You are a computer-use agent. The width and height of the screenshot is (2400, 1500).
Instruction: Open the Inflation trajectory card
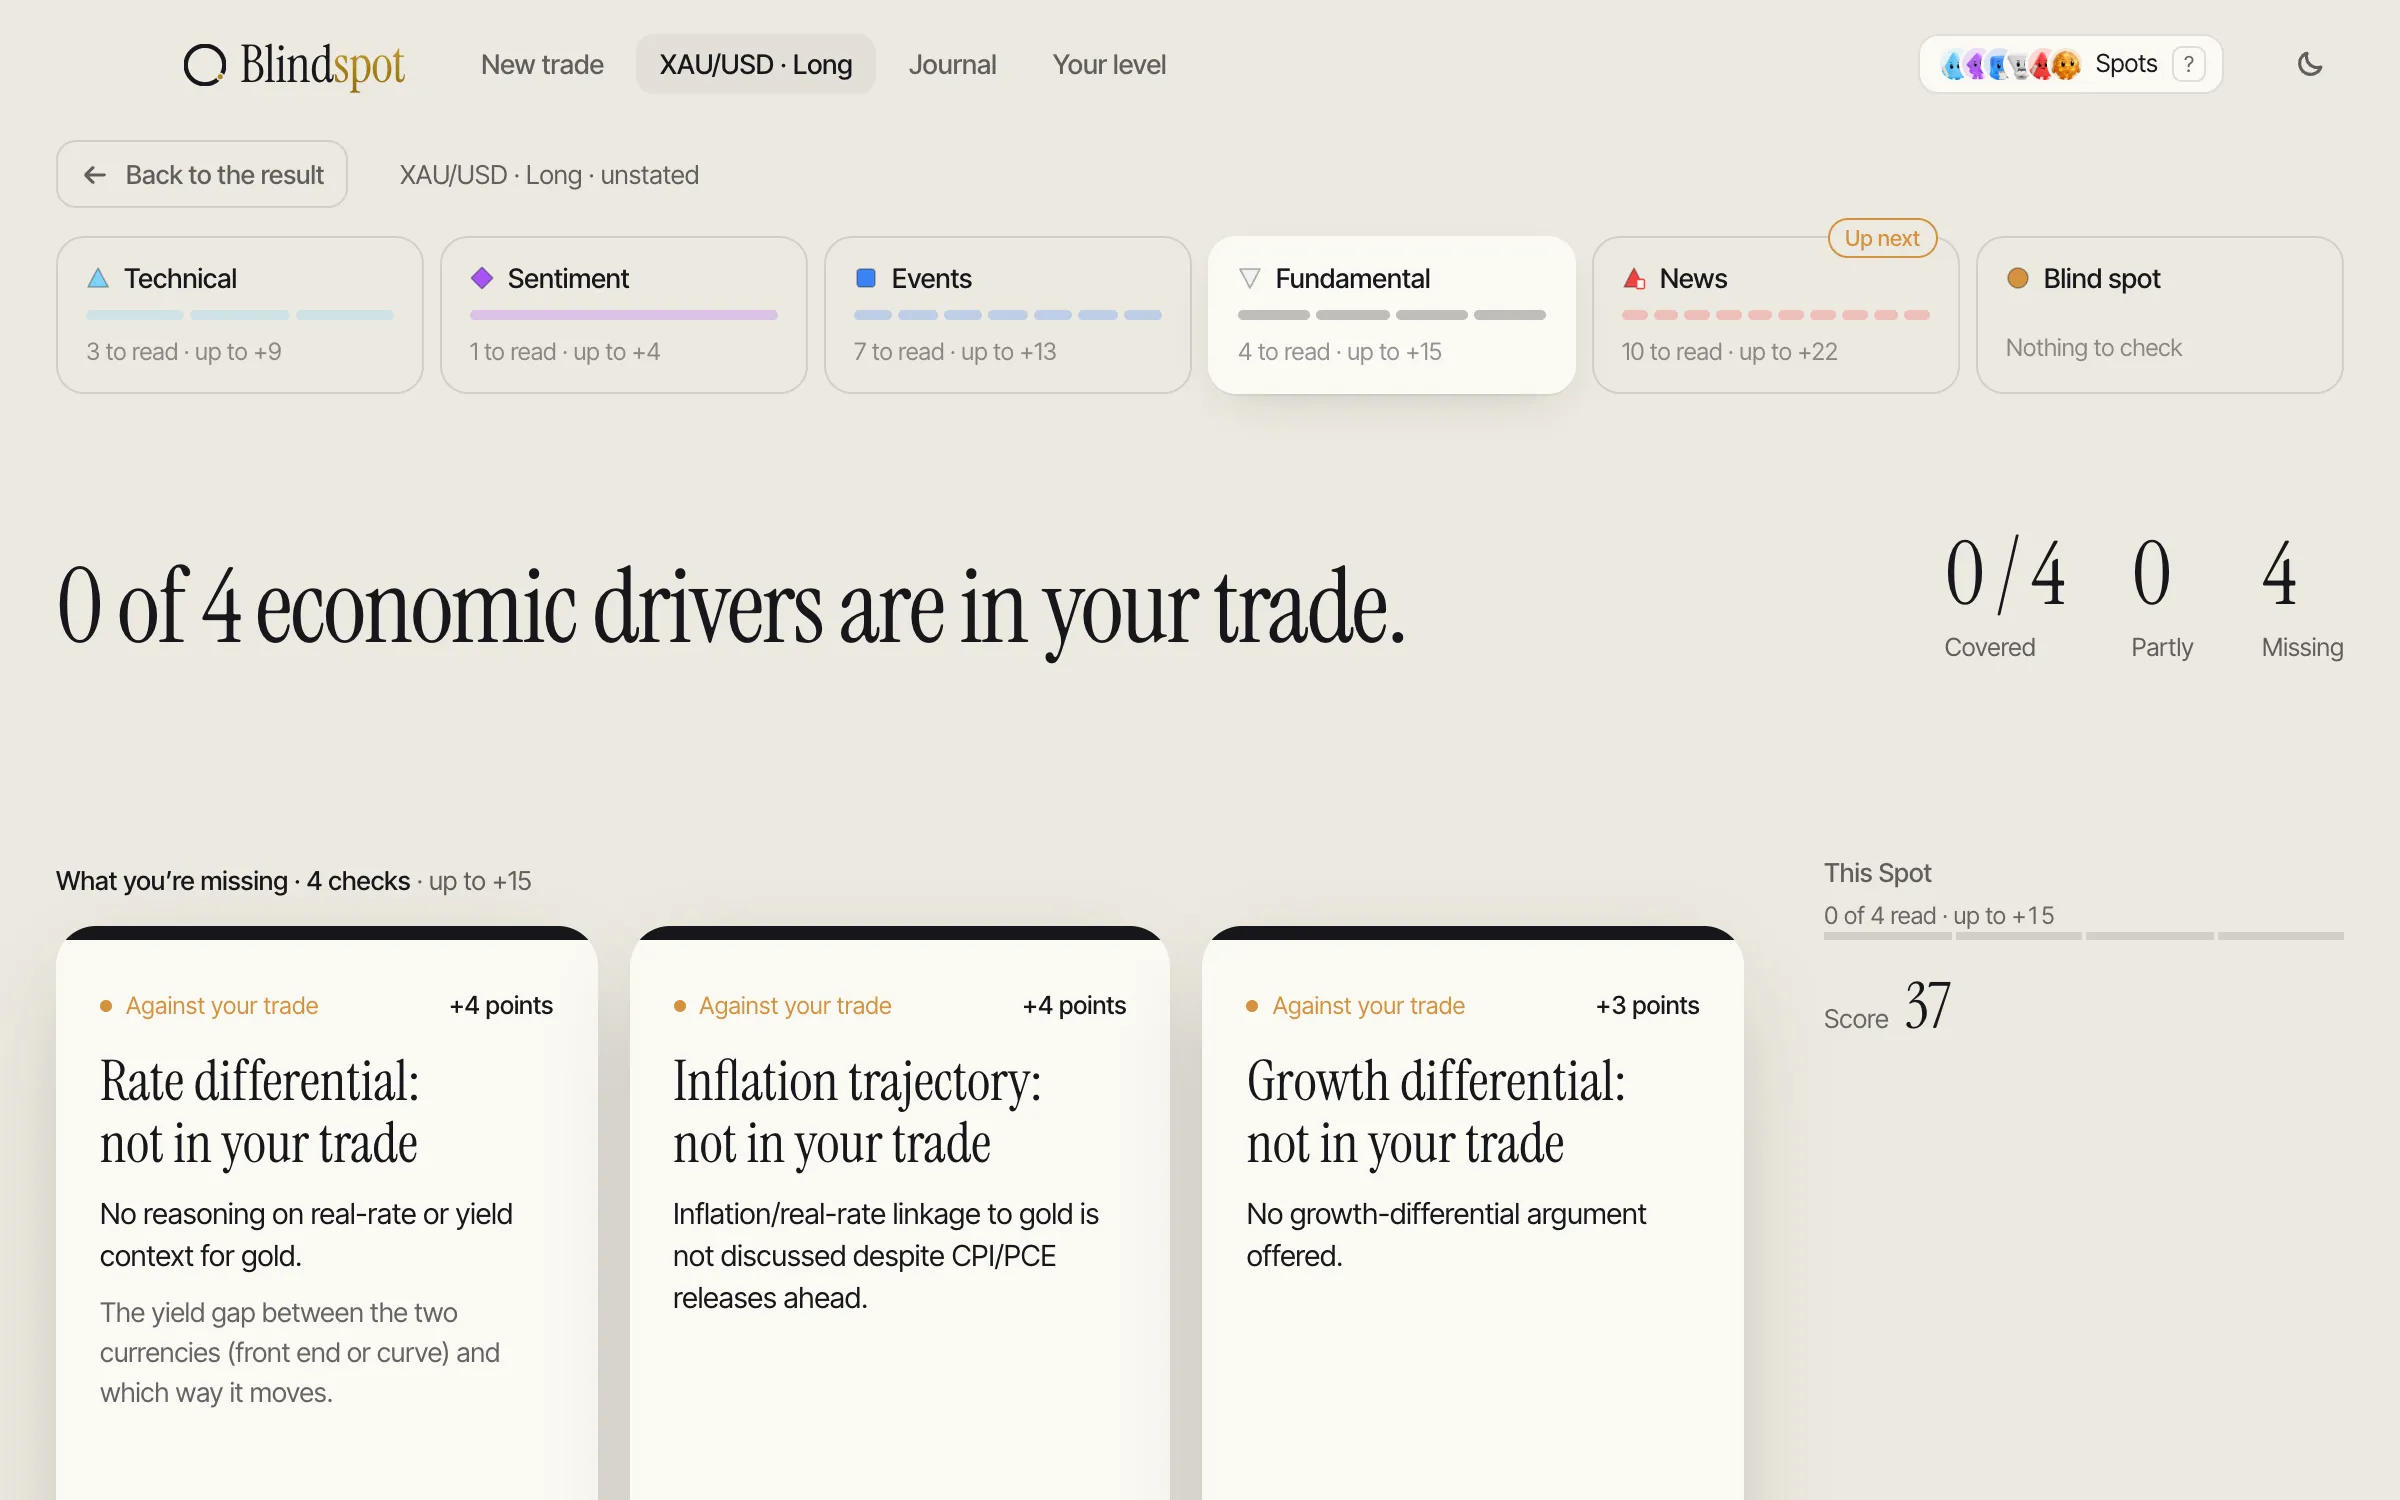coord(900,1213)
